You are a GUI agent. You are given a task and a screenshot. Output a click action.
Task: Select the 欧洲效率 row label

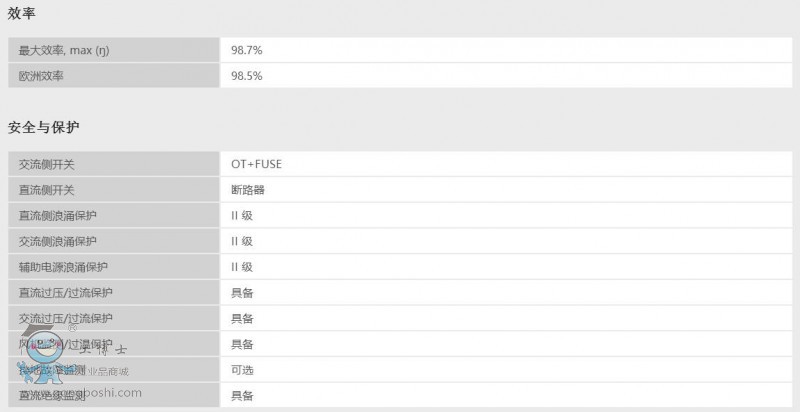(x=114, y=75)
